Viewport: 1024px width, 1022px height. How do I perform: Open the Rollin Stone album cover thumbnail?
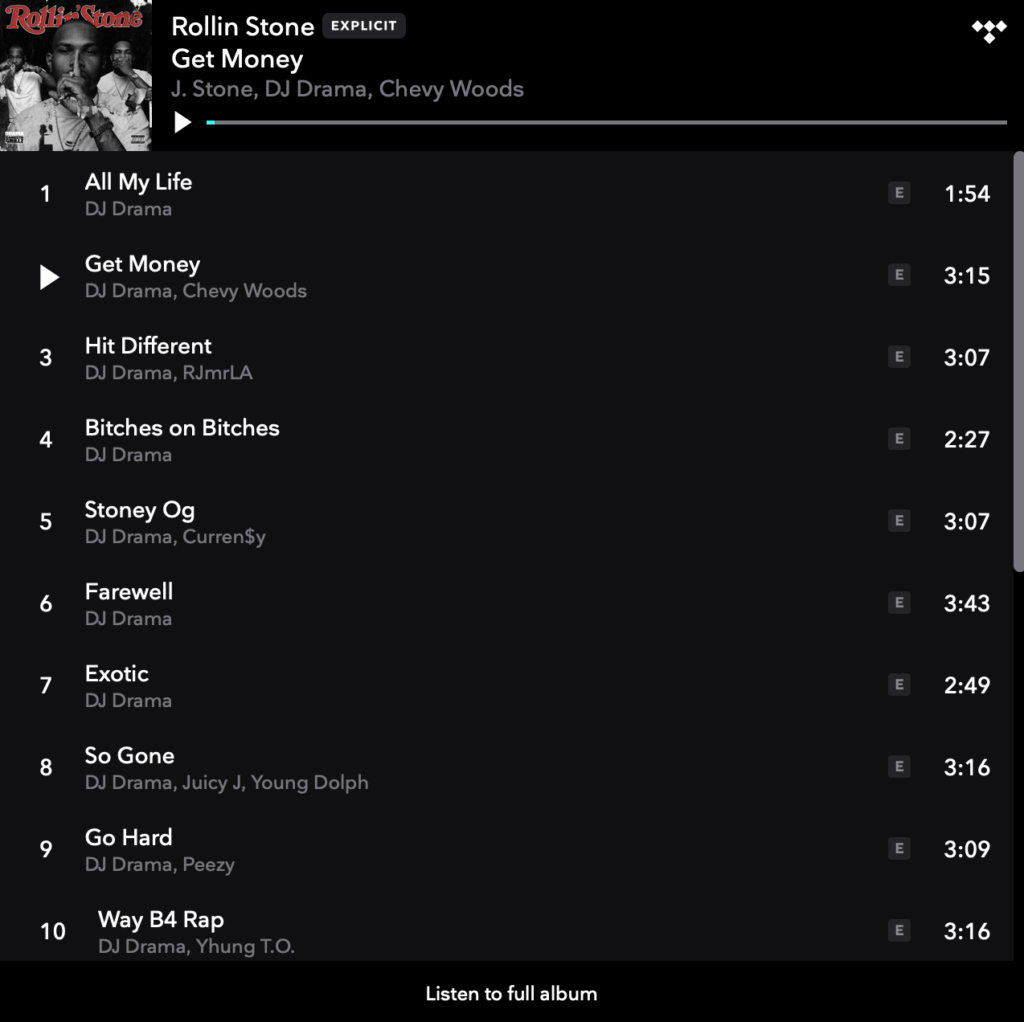pos(76,75)
